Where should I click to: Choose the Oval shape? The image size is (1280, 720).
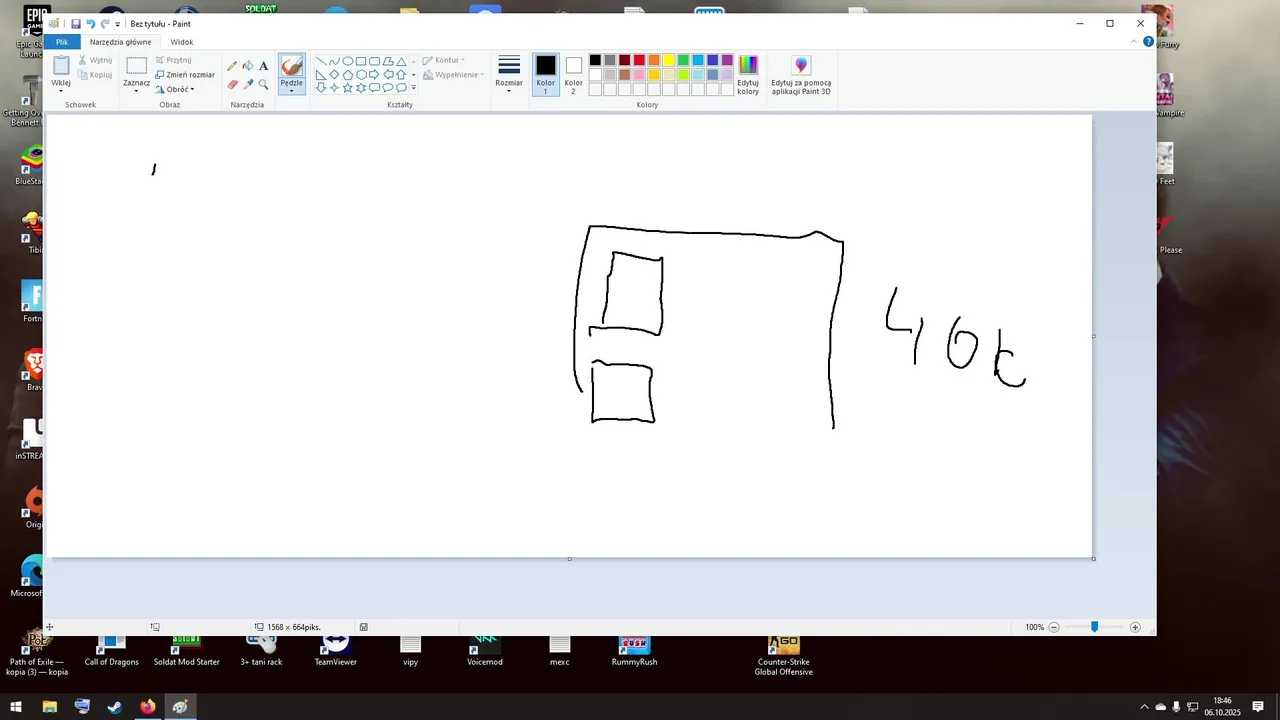point(348,61)
